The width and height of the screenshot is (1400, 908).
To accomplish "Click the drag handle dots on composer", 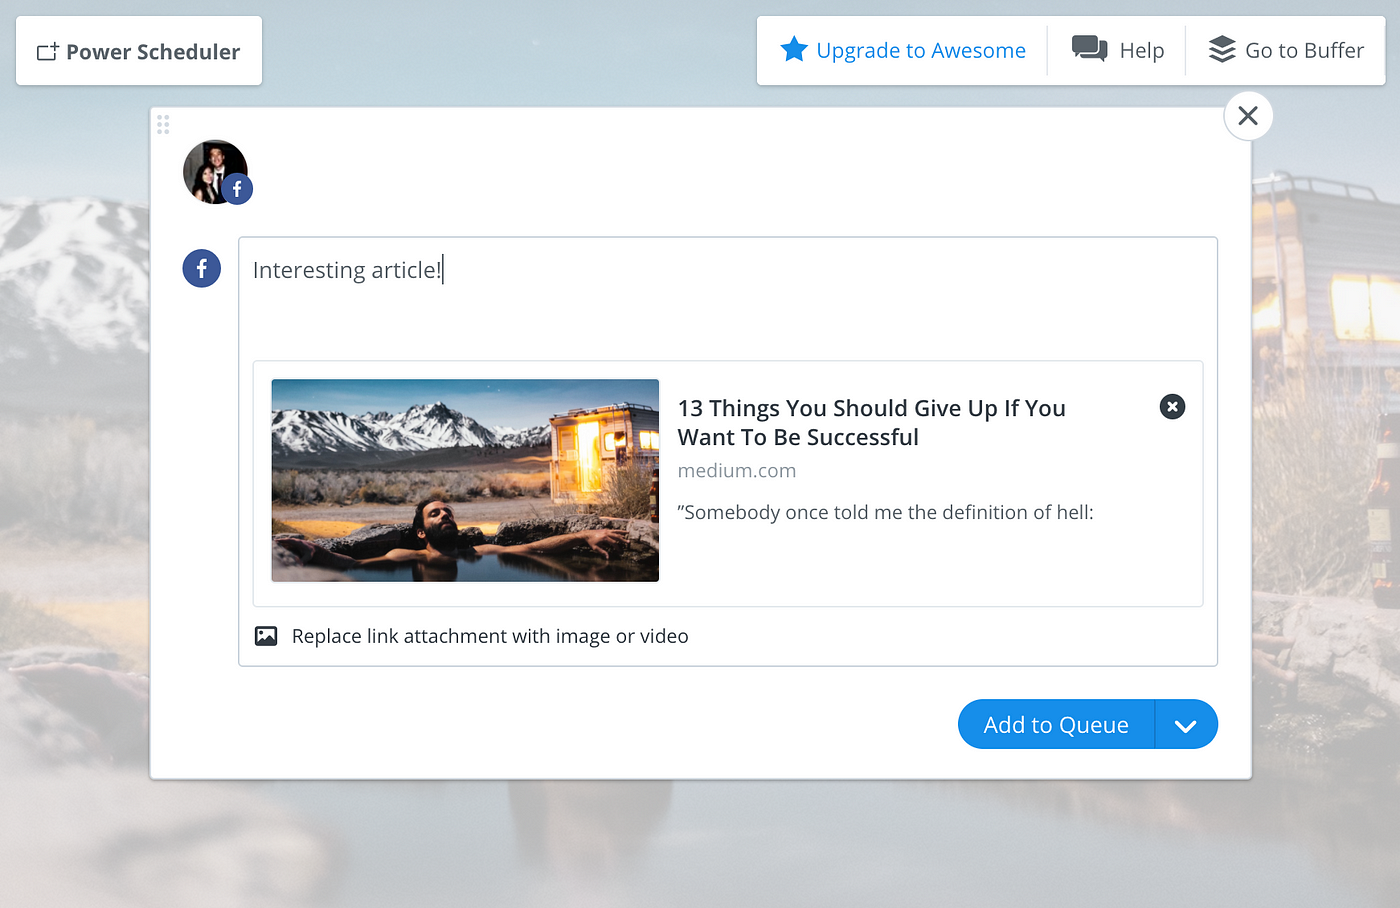I will point(163,124).
